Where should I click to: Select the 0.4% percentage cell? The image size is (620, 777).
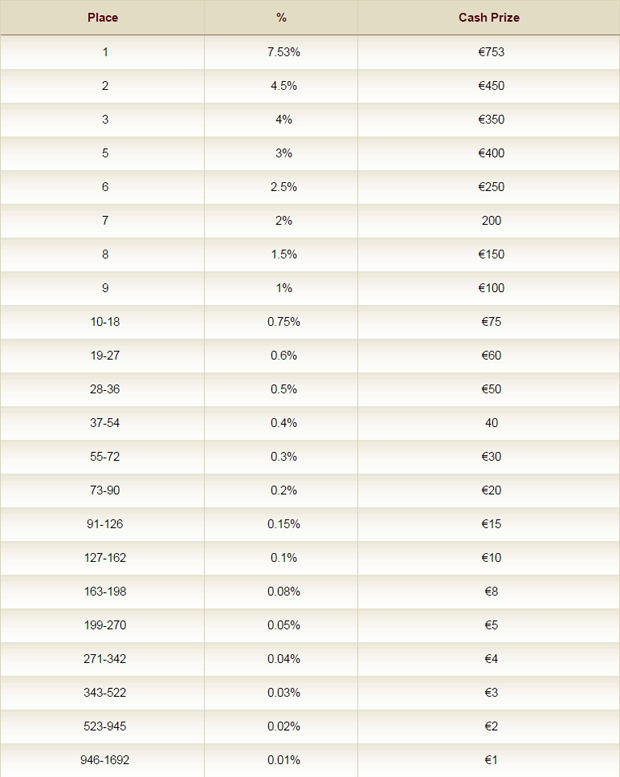click(x=283, y=423)
